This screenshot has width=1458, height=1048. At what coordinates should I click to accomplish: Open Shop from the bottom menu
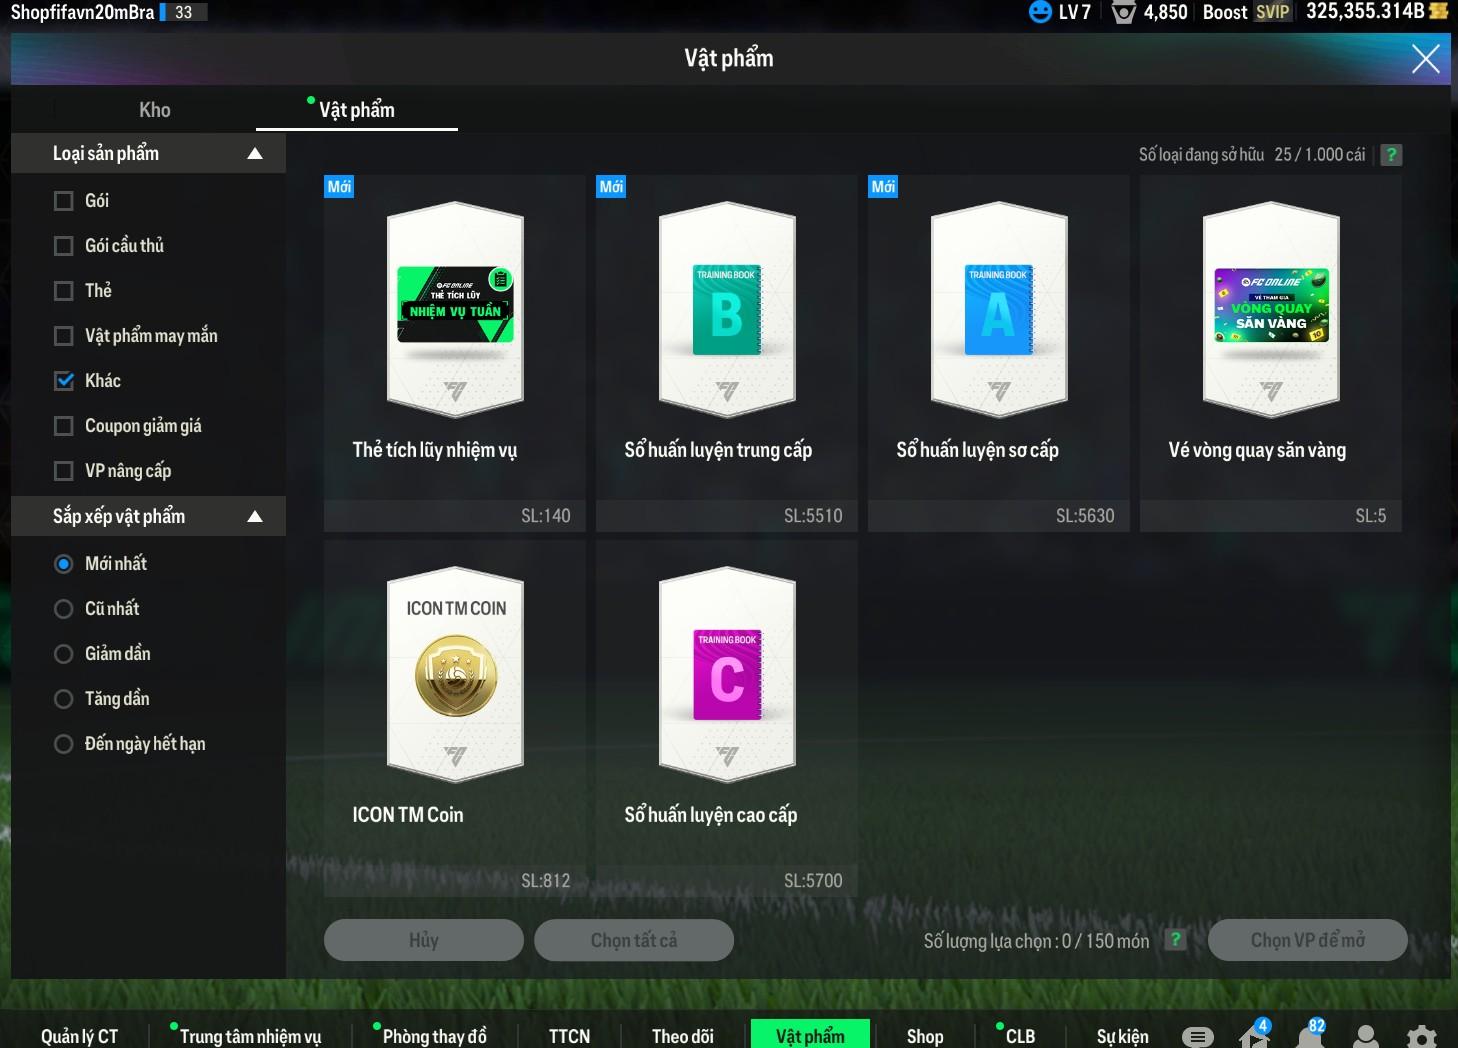925,1036
